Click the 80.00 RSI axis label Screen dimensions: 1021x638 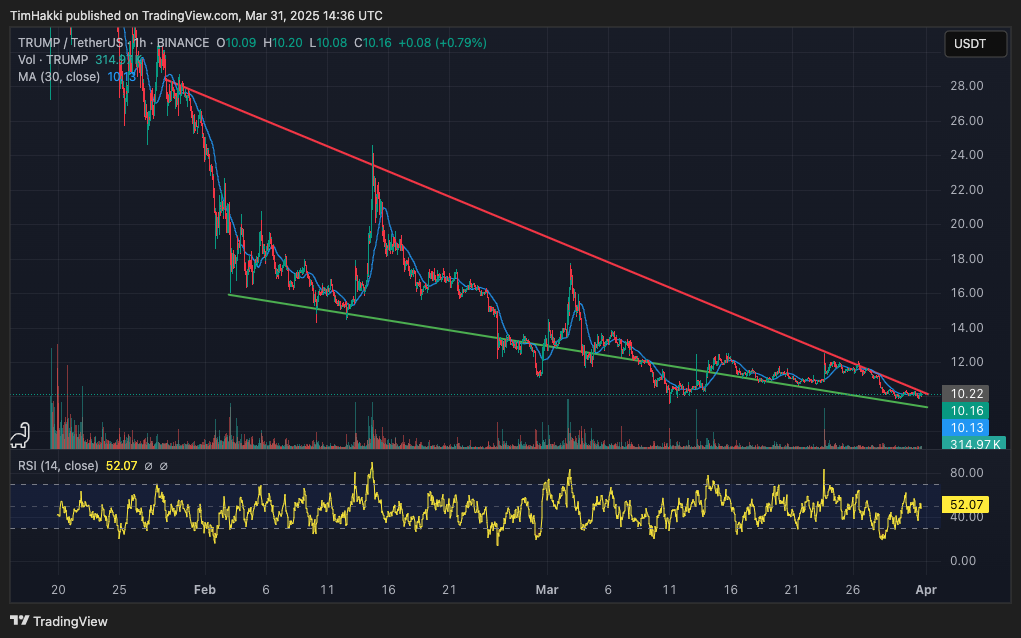click(x=967, y=473)
